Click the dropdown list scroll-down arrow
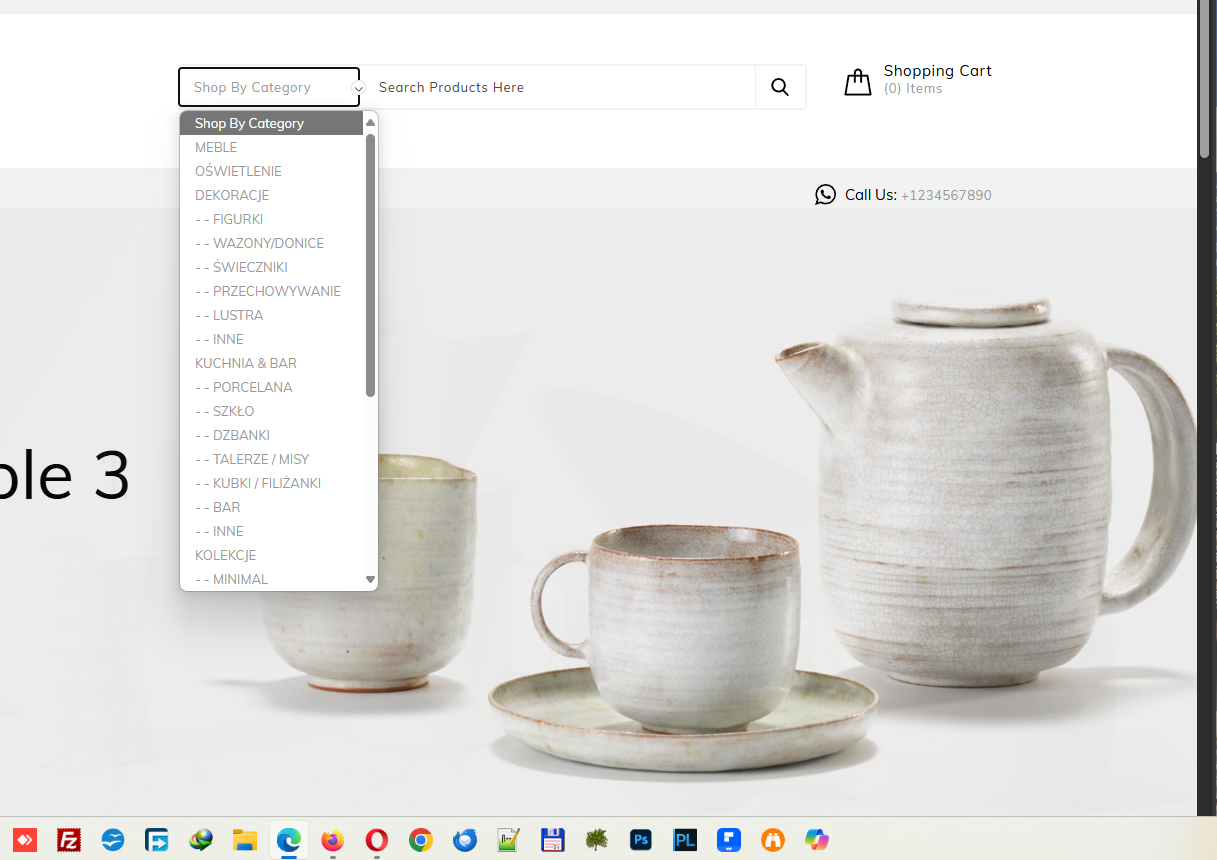The image size is (1217, 860). [x=370, y=579]
